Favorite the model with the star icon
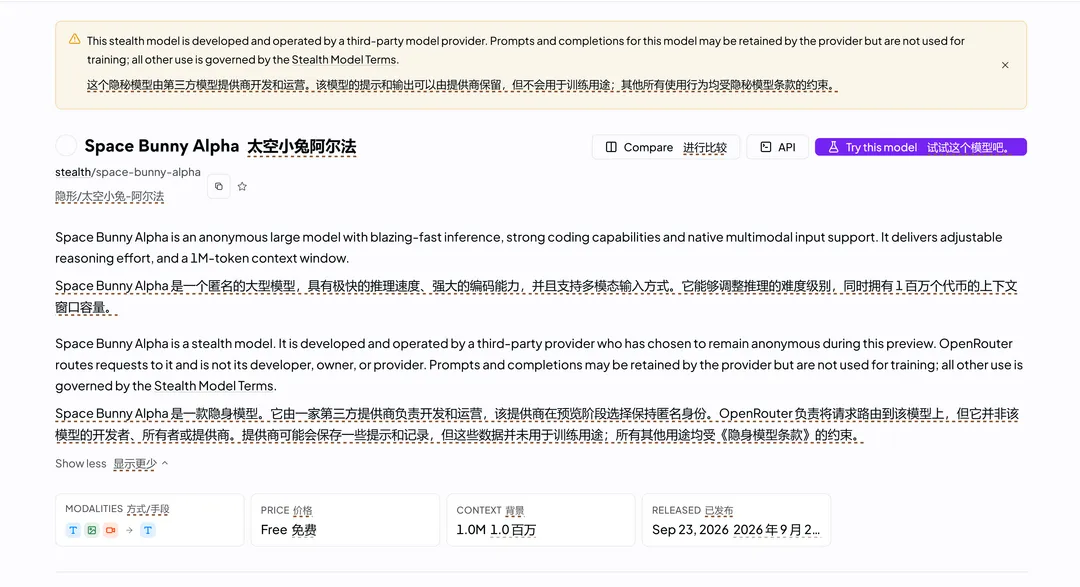 click(242, 186)
